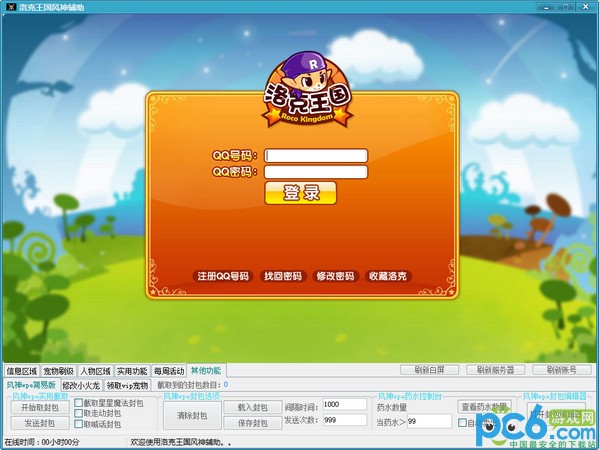Select the 人物区域 tab
This screenshot has height=450, width=599.
[x=95, y=371]
